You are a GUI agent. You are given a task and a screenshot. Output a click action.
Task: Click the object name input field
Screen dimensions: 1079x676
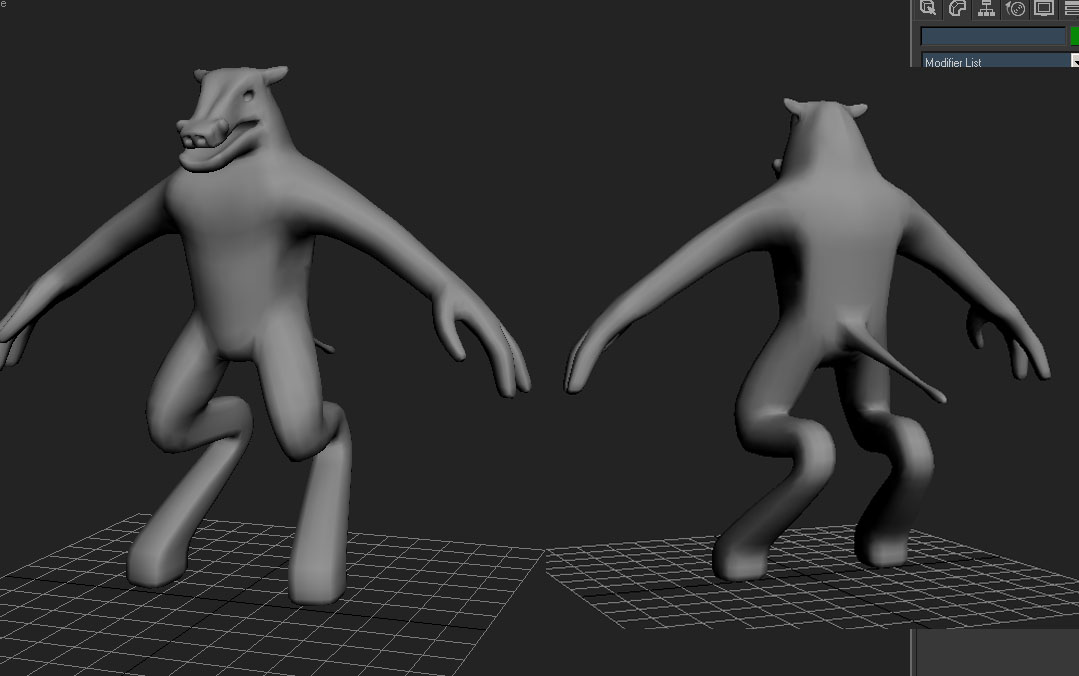click(x=993, y=36)
